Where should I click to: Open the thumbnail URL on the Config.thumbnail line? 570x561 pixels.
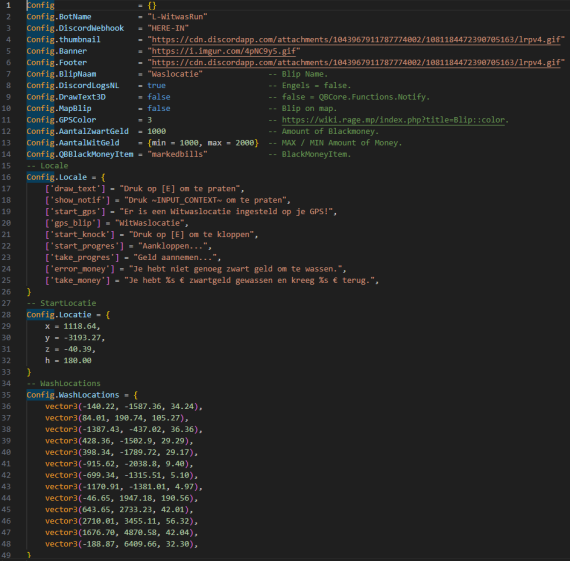click(x=356, y=40)
